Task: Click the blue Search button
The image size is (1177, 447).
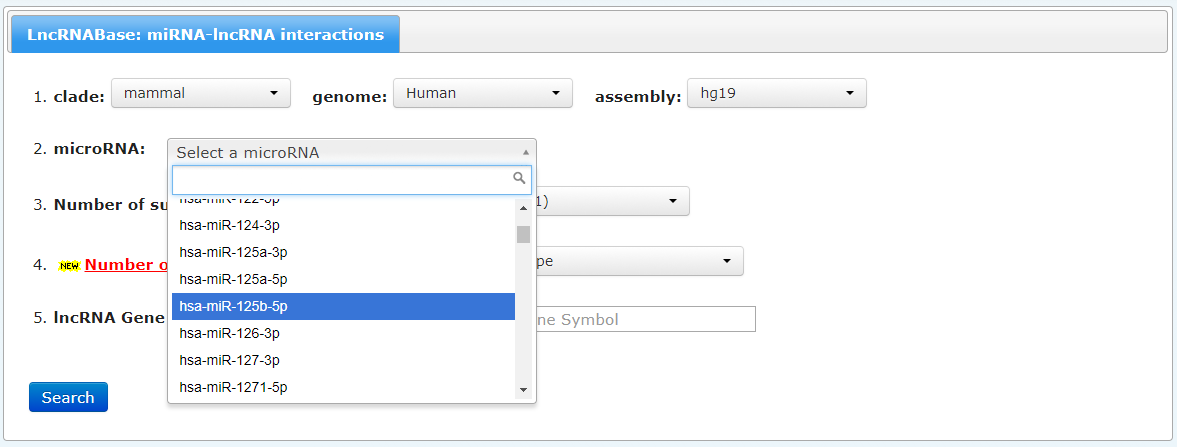Action: 68,397
